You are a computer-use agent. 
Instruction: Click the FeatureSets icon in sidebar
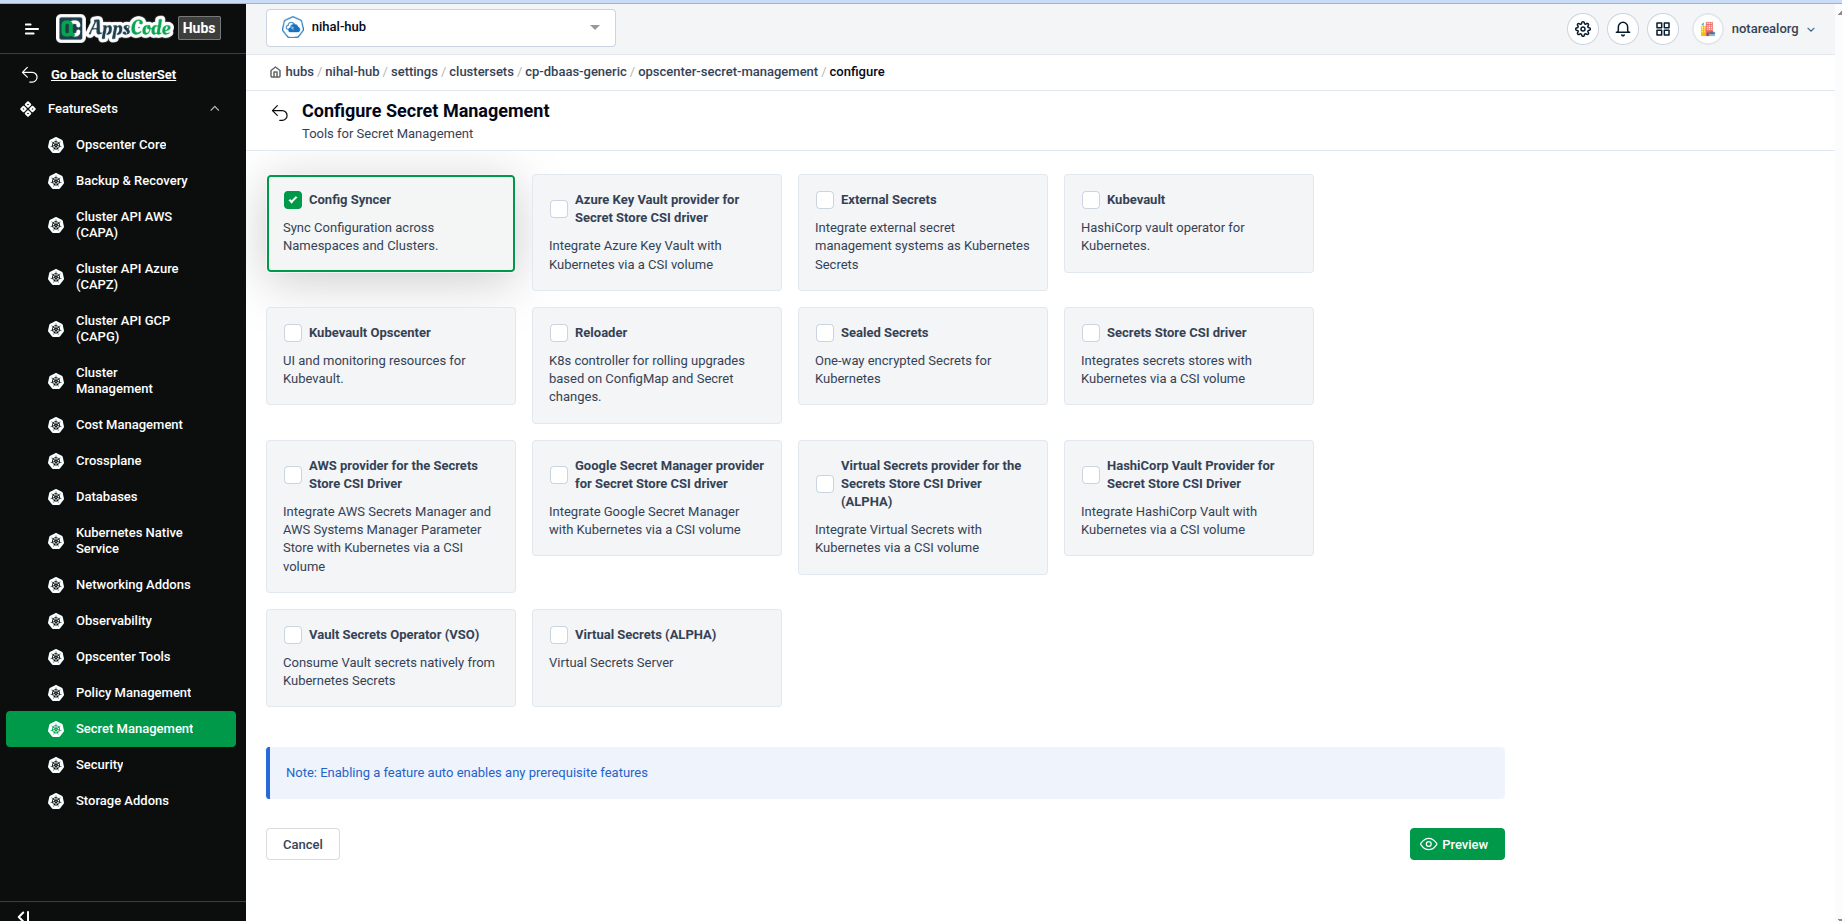point(28,109)
